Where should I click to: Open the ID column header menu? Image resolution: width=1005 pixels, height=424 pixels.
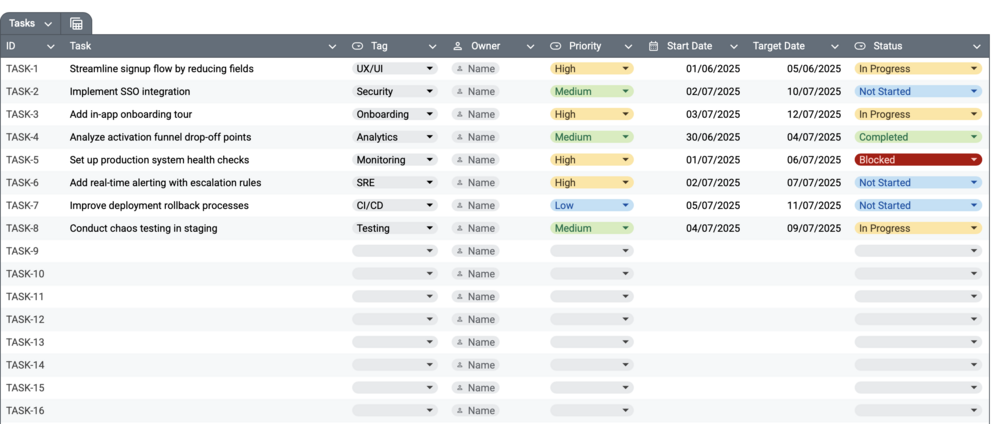[51, 47]
